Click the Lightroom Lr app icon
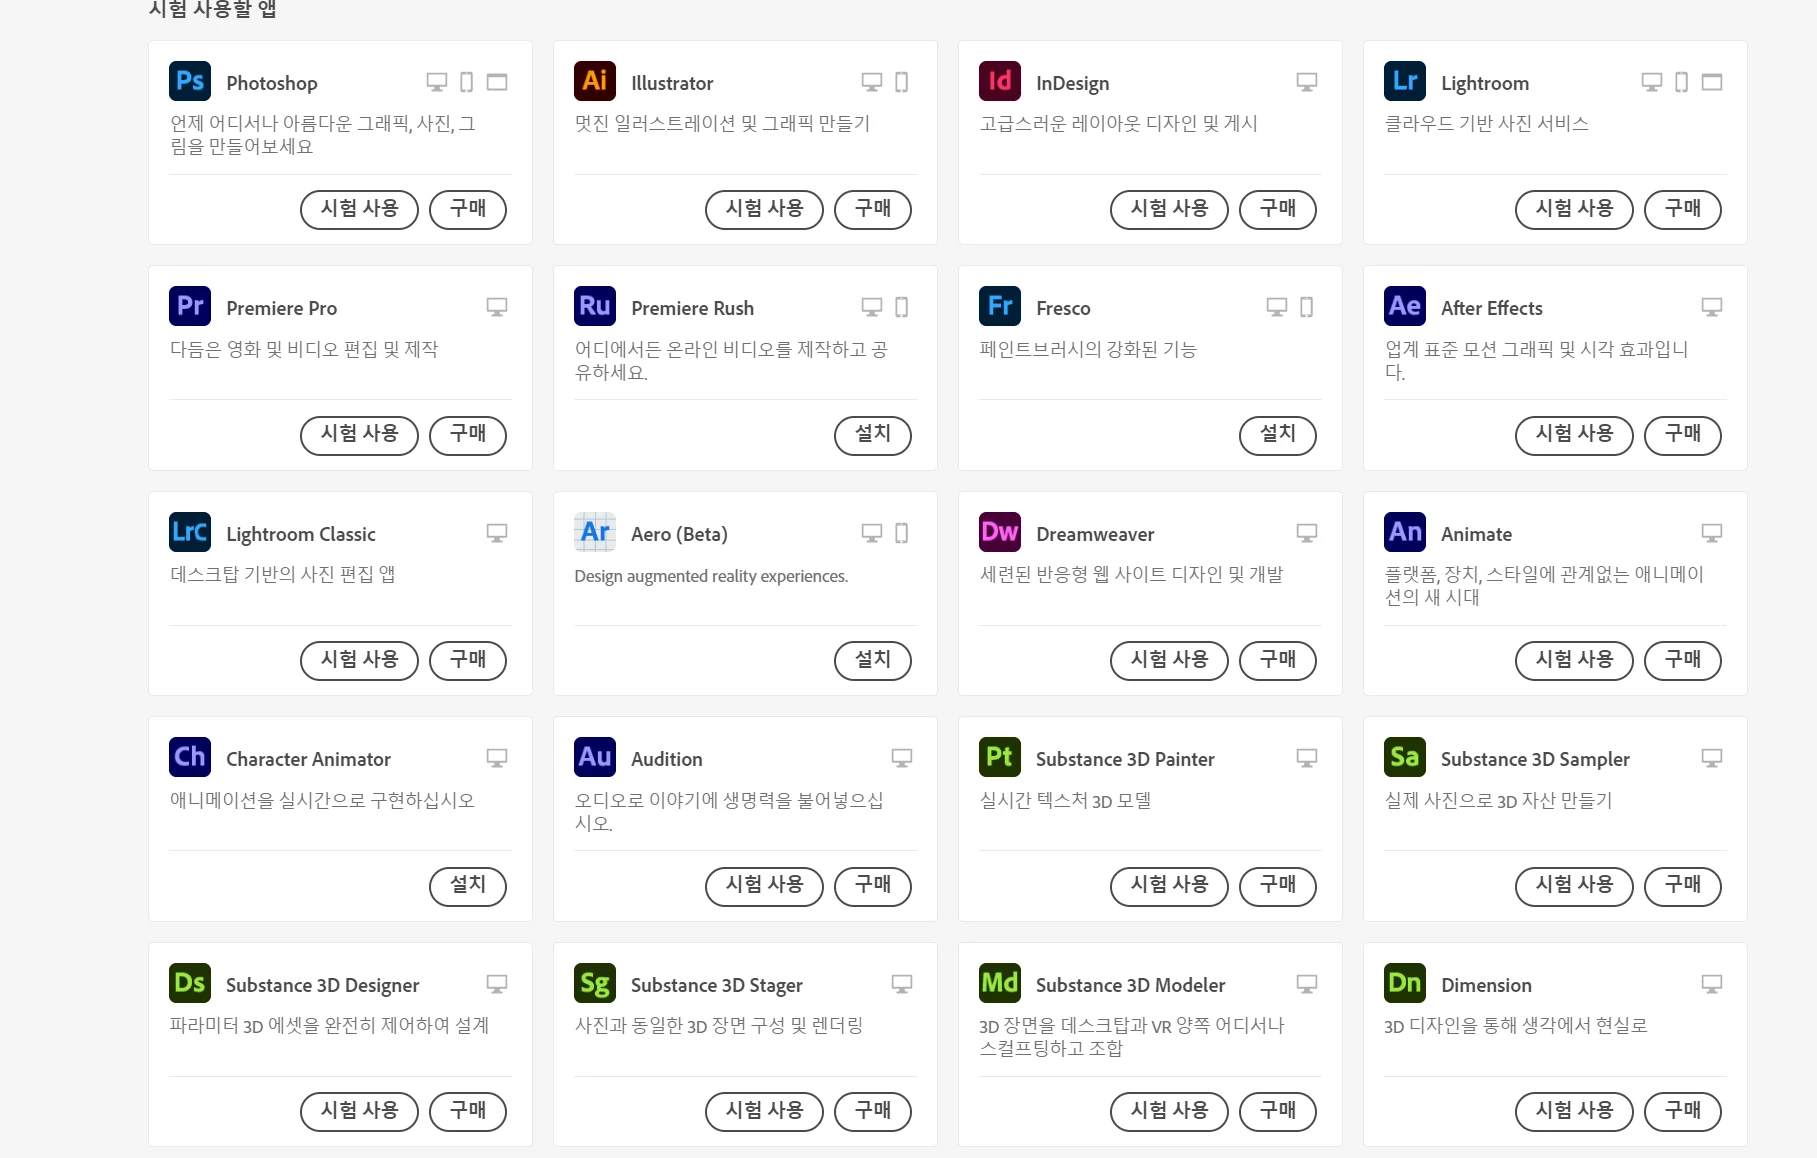 [1405, 81]
